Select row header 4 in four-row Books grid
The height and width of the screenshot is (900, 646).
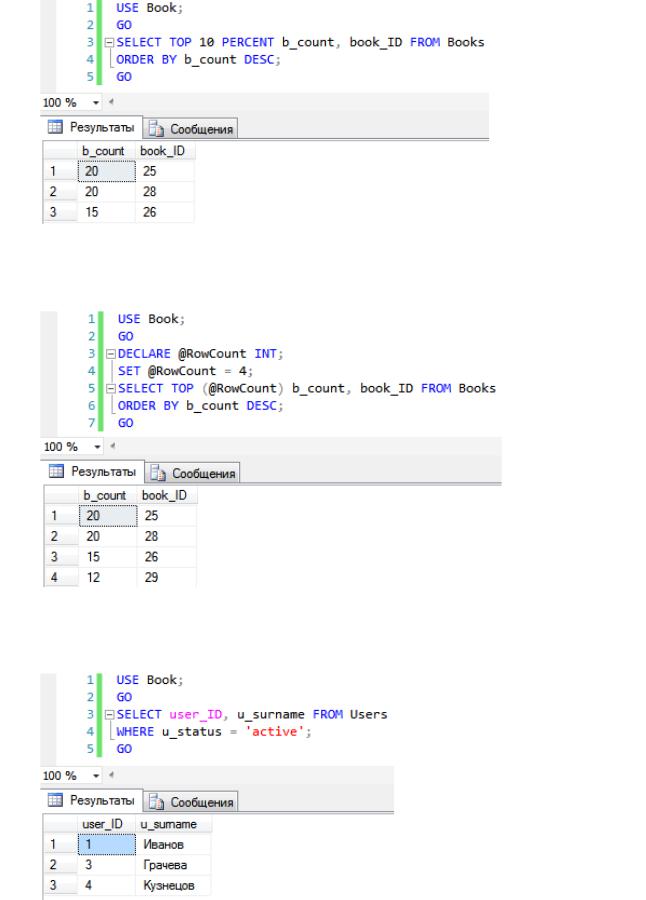tap(61, 577)
